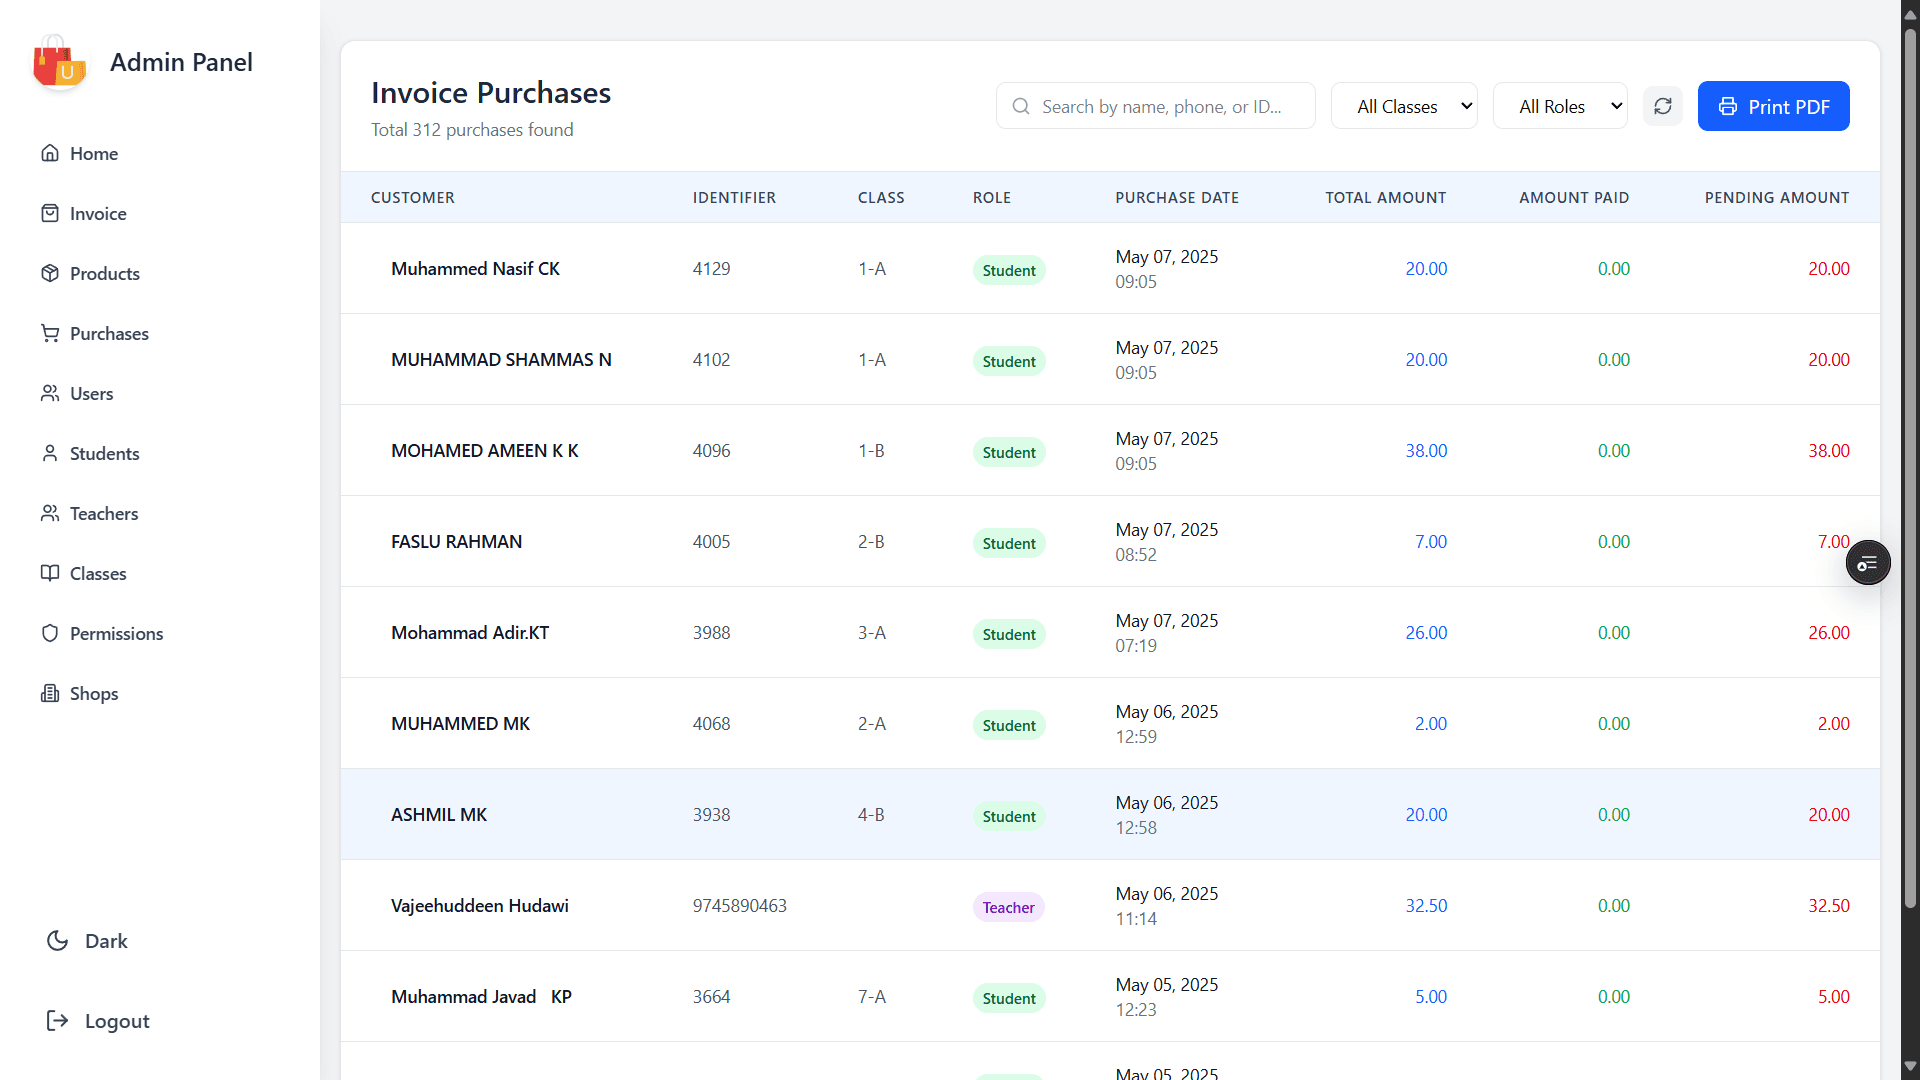Screen dimensions: 1920x1080
Task: Select customer Muhammad Javad KP
Action: pos(481,996)
